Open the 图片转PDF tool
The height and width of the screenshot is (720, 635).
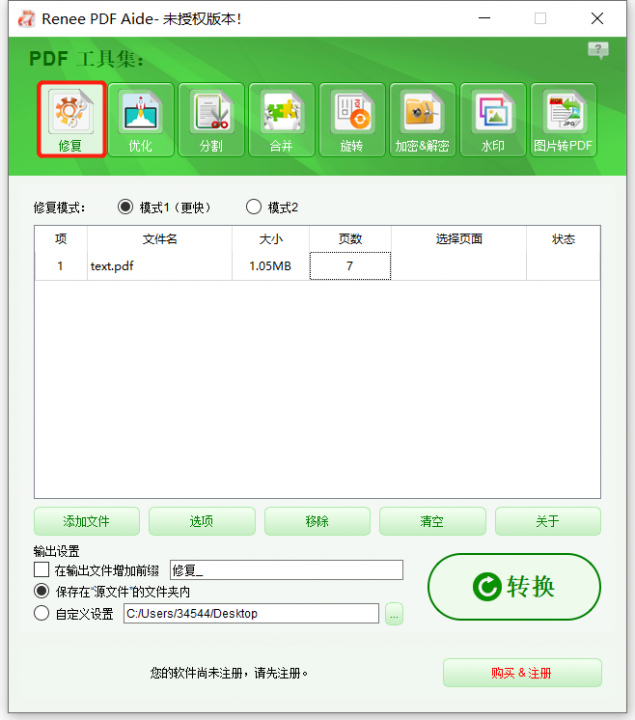(x=563, y=119)
